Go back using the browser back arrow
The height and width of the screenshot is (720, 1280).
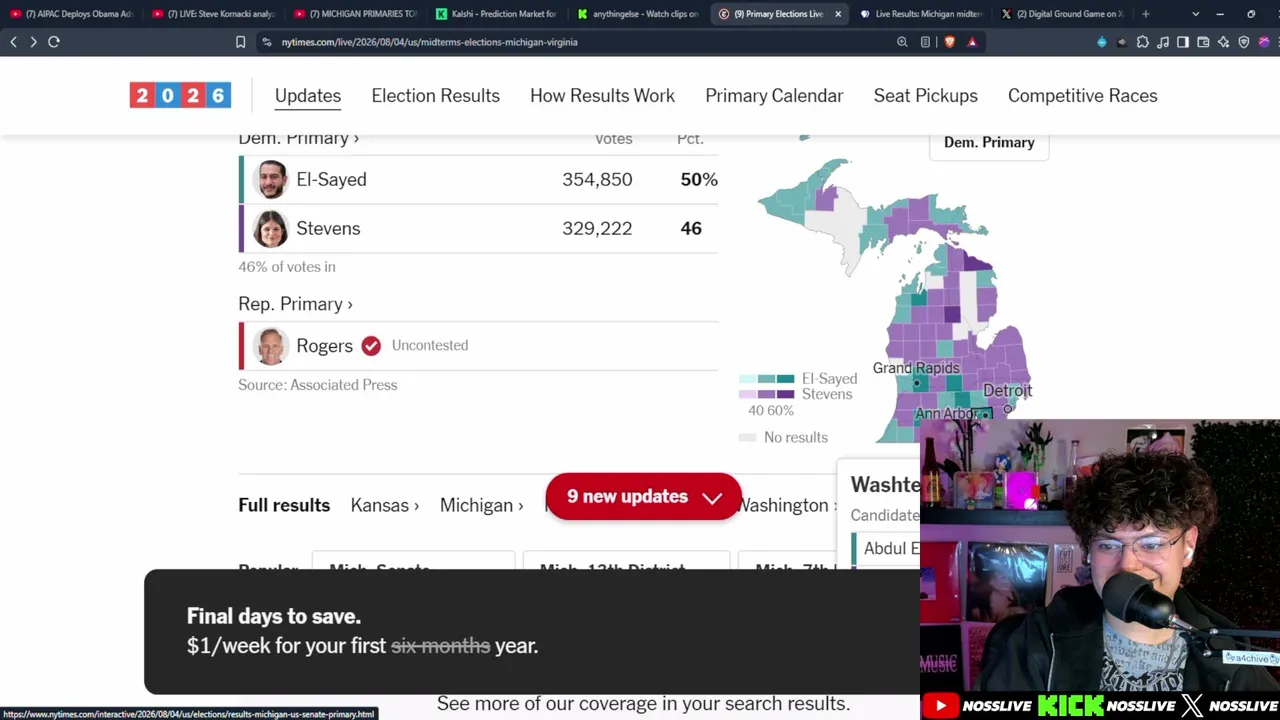[13, 42]
